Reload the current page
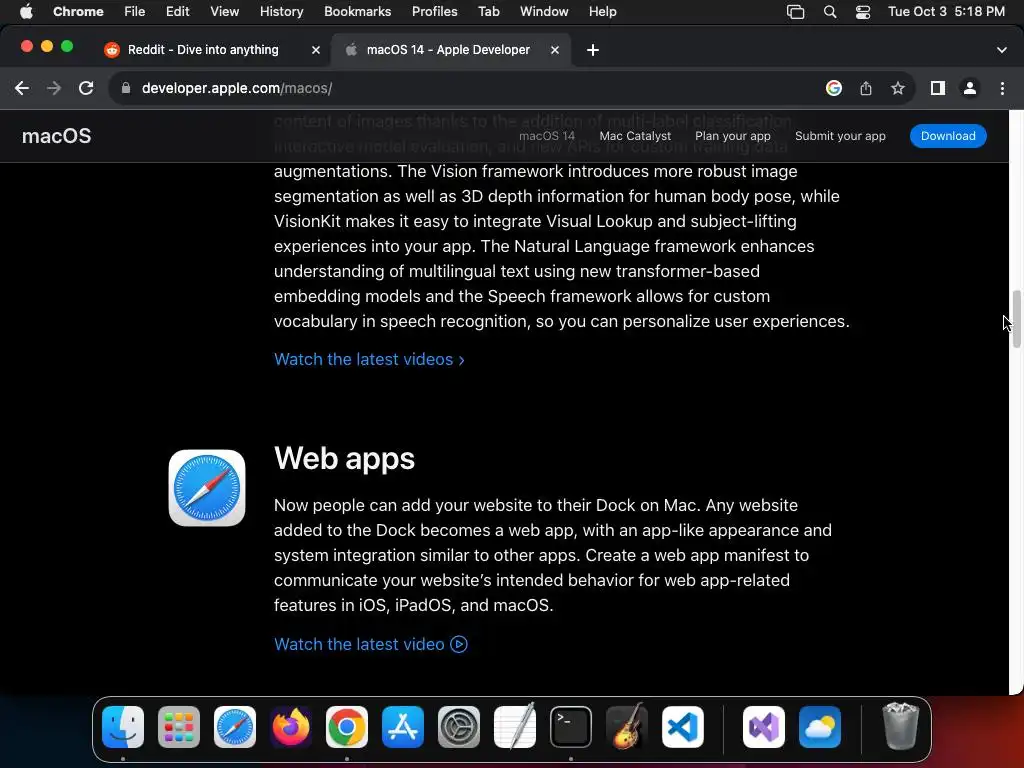Image resolution: width=1024 pixels, height=768 pixels. tap(86, 88)
